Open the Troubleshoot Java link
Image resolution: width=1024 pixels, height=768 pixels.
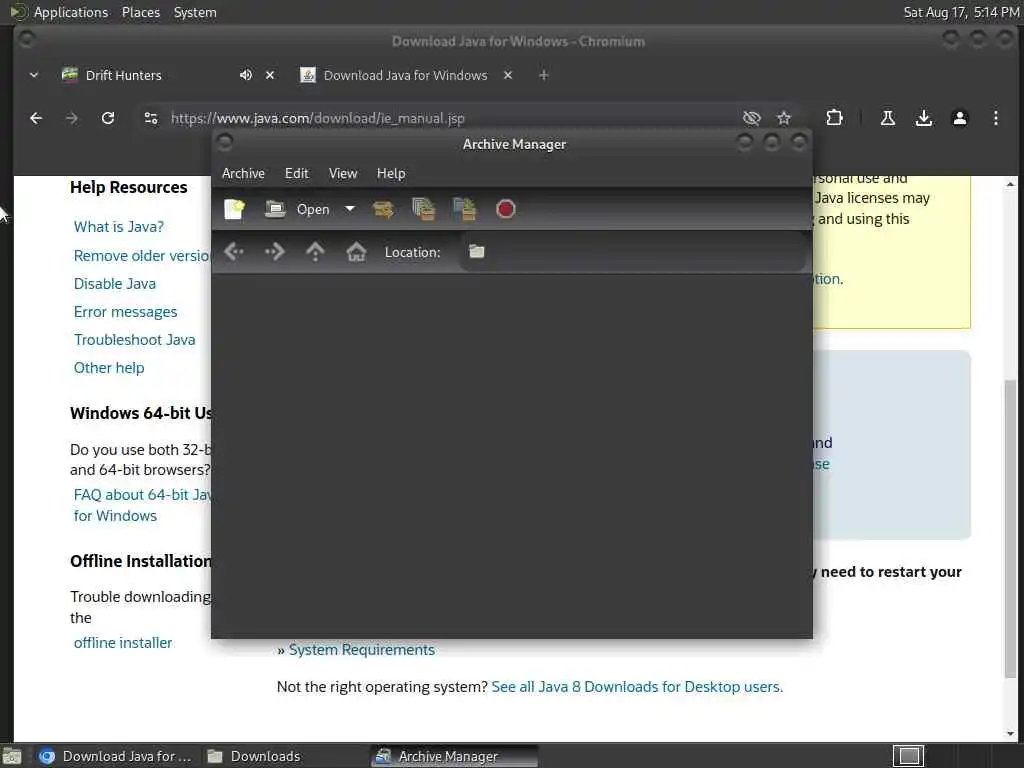click(x=135, y=340)
